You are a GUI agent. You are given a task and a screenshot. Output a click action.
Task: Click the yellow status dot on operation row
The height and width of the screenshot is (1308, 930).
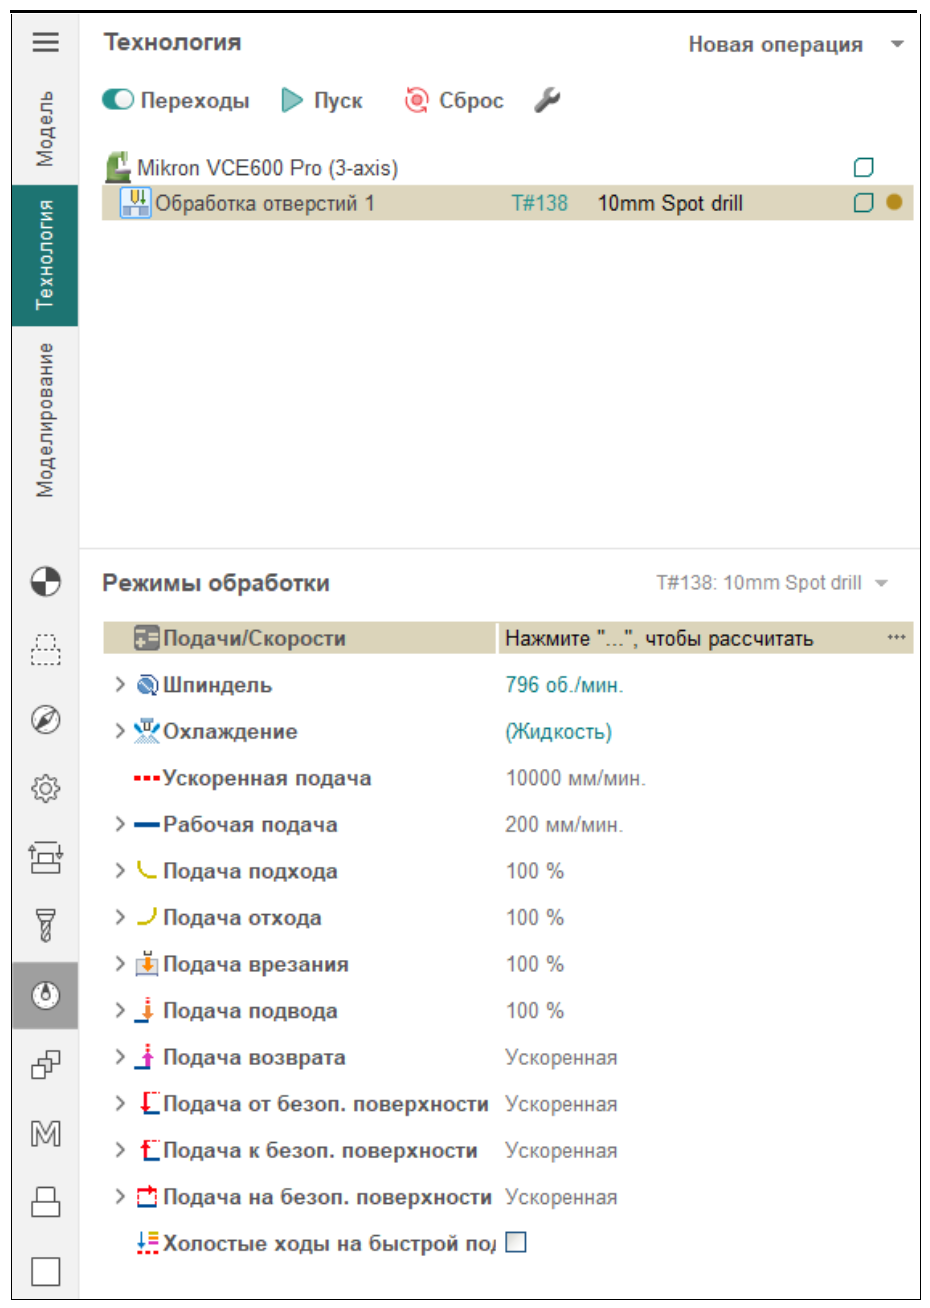tap(894, 202)
